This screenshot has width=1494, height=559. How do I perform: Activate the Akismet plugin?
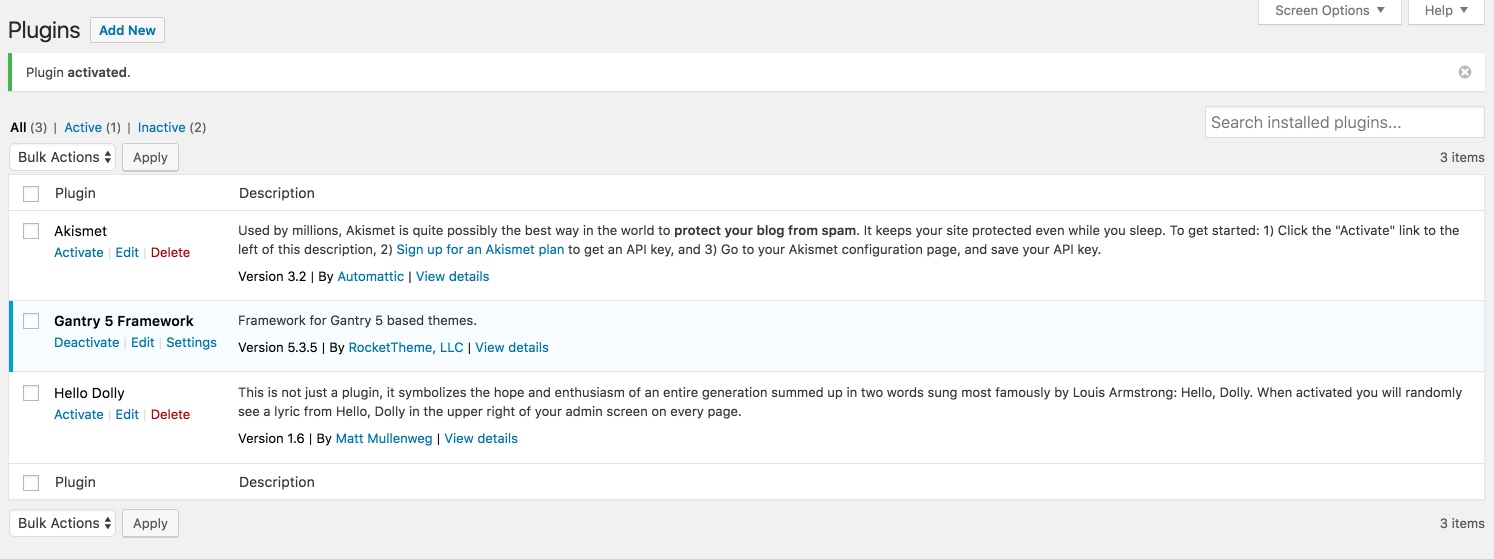78,252
